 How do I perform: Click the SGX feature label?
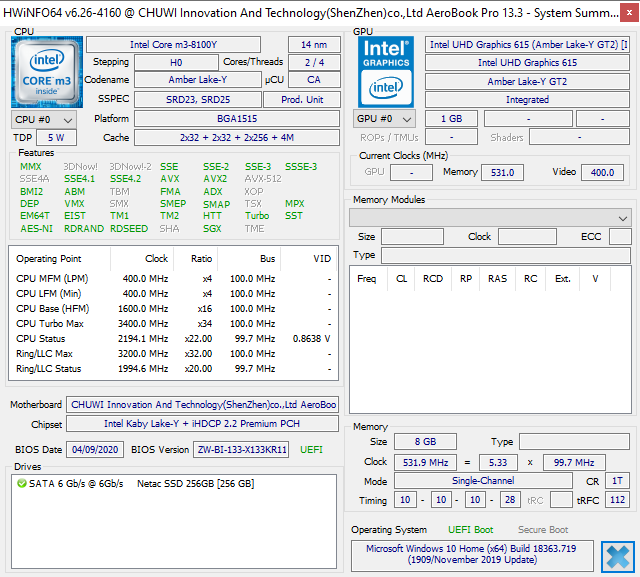pyautogui.click(x=212, y=229)
